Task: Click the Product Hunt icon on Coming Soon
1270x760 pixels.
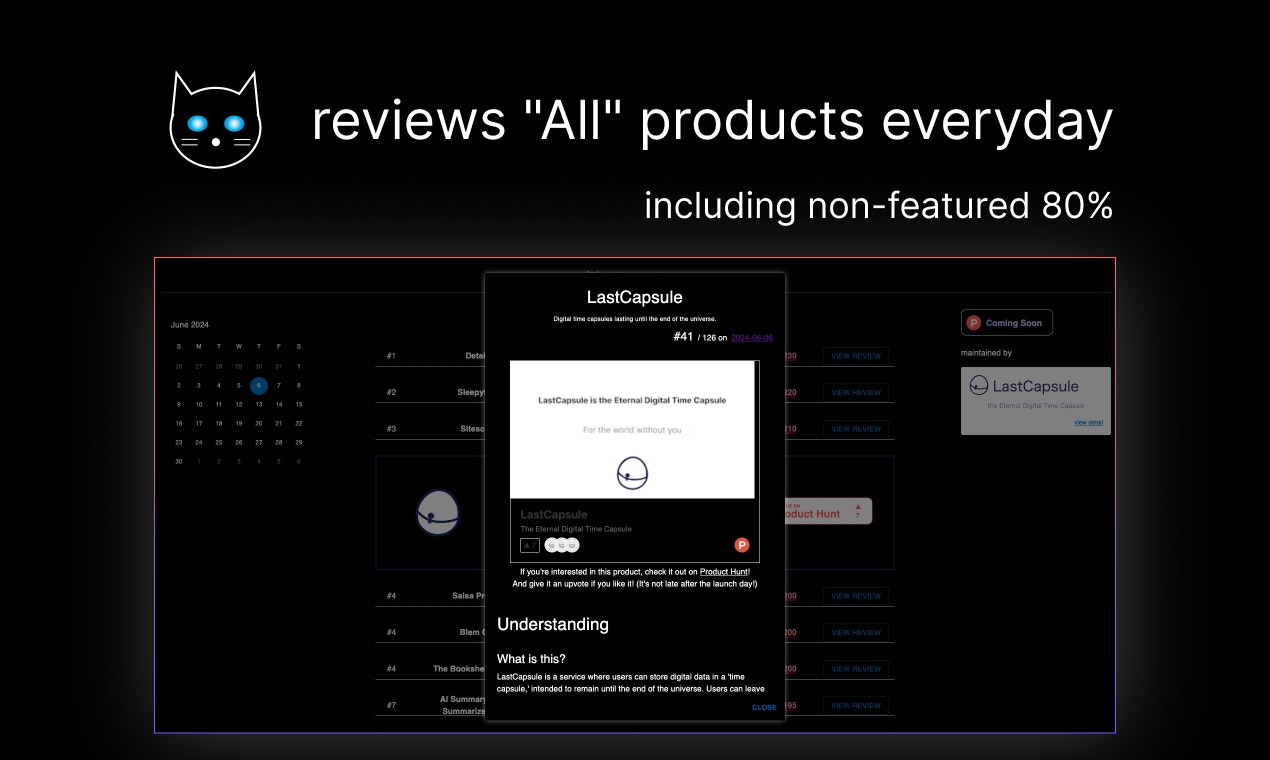Action: pos(974,323)
